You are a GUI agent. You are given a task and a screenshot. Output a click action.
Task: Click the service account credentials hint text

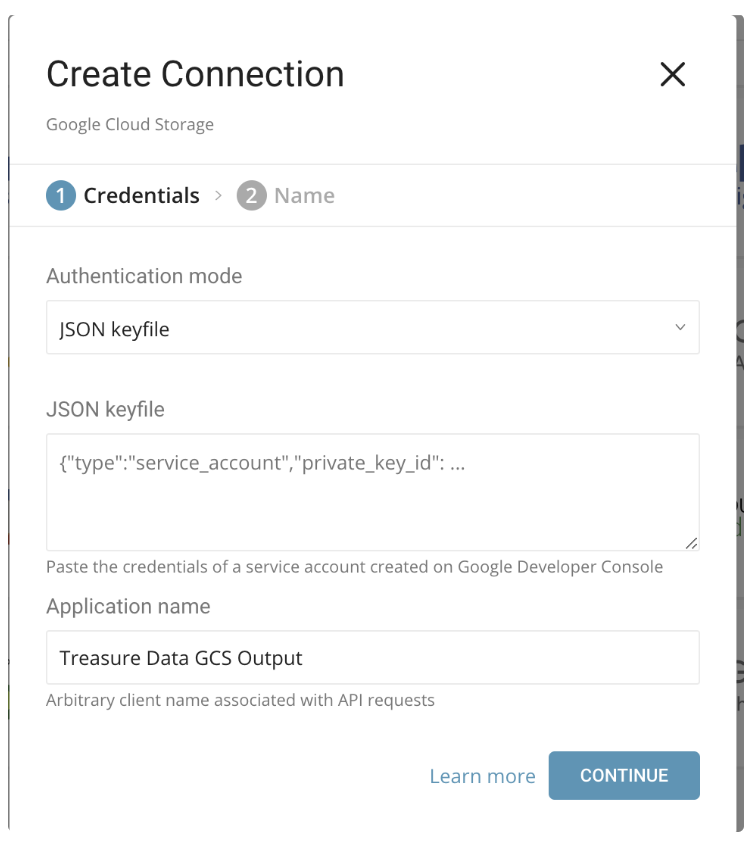click(x=354, y=567)
